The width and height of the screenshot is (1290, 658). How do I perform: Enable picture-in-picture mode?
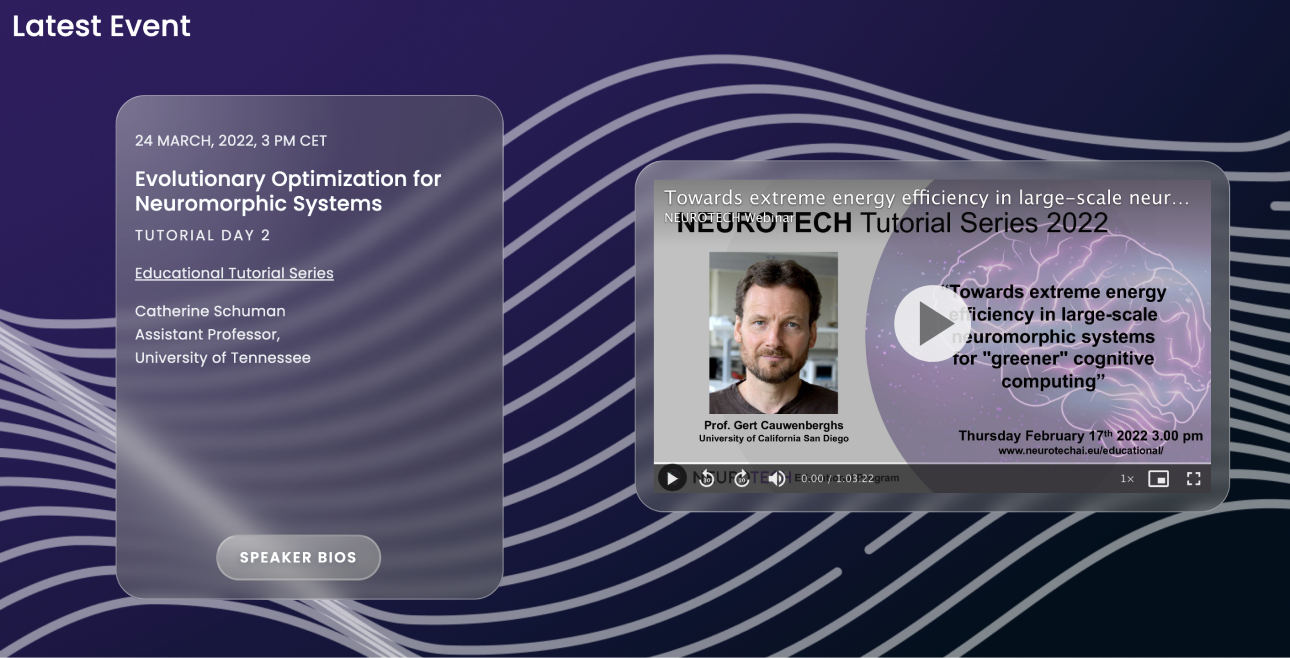pyautogui.click(x=1158, y=479)
